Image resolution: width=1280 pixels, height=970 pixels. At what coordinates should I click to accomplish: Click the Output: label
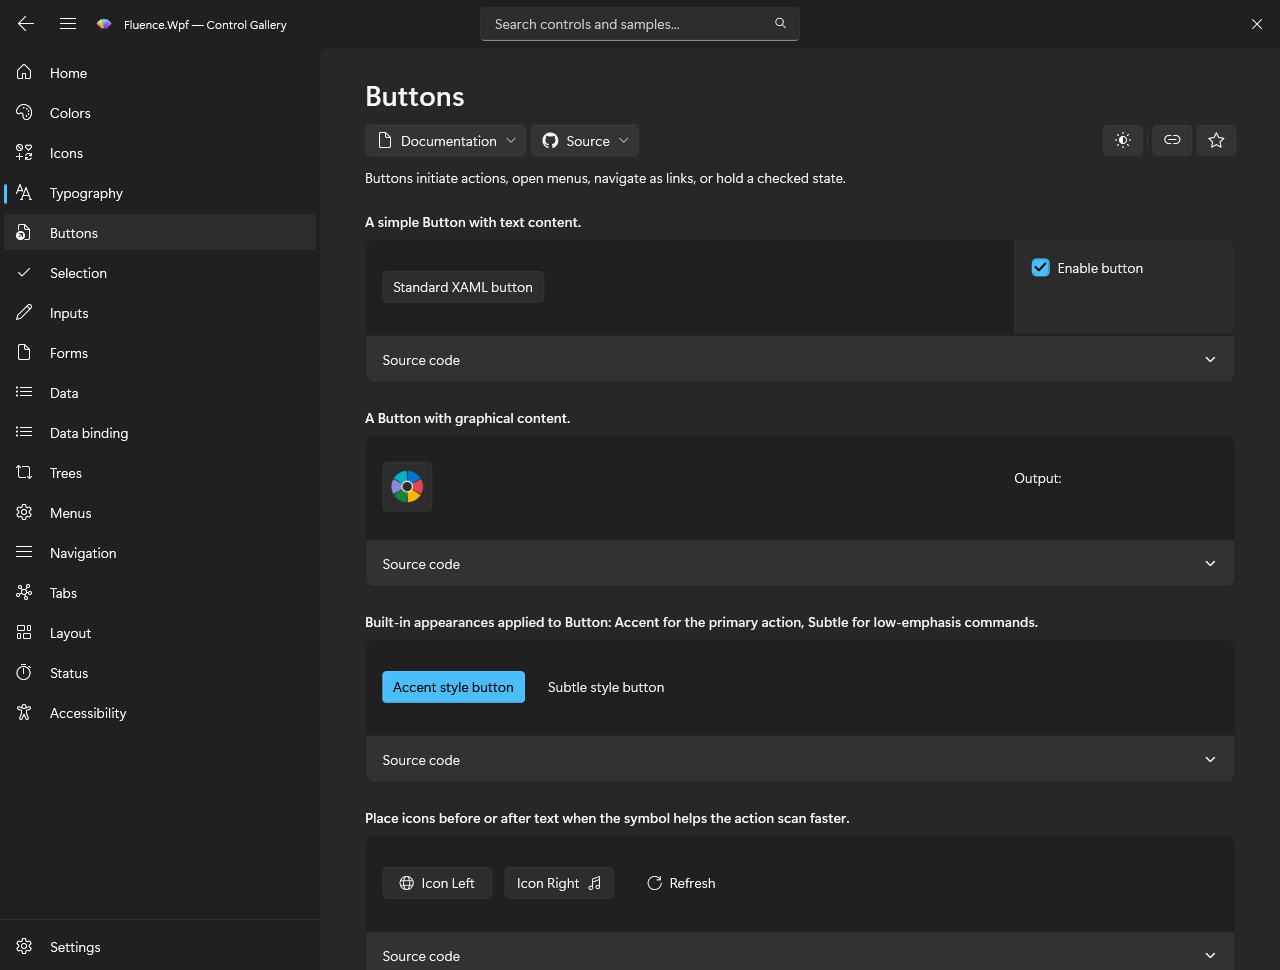[x=1038, y=478]
